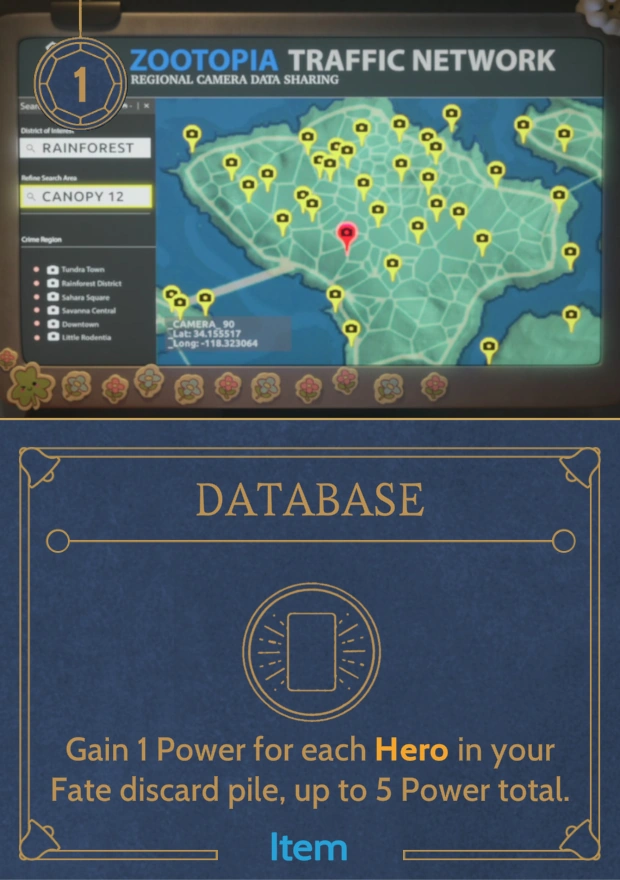Select the Savanna Central region label
Image resolution: width=620 pixels, height=880 pixels.
pyautogui.click(x=89, y=310)
